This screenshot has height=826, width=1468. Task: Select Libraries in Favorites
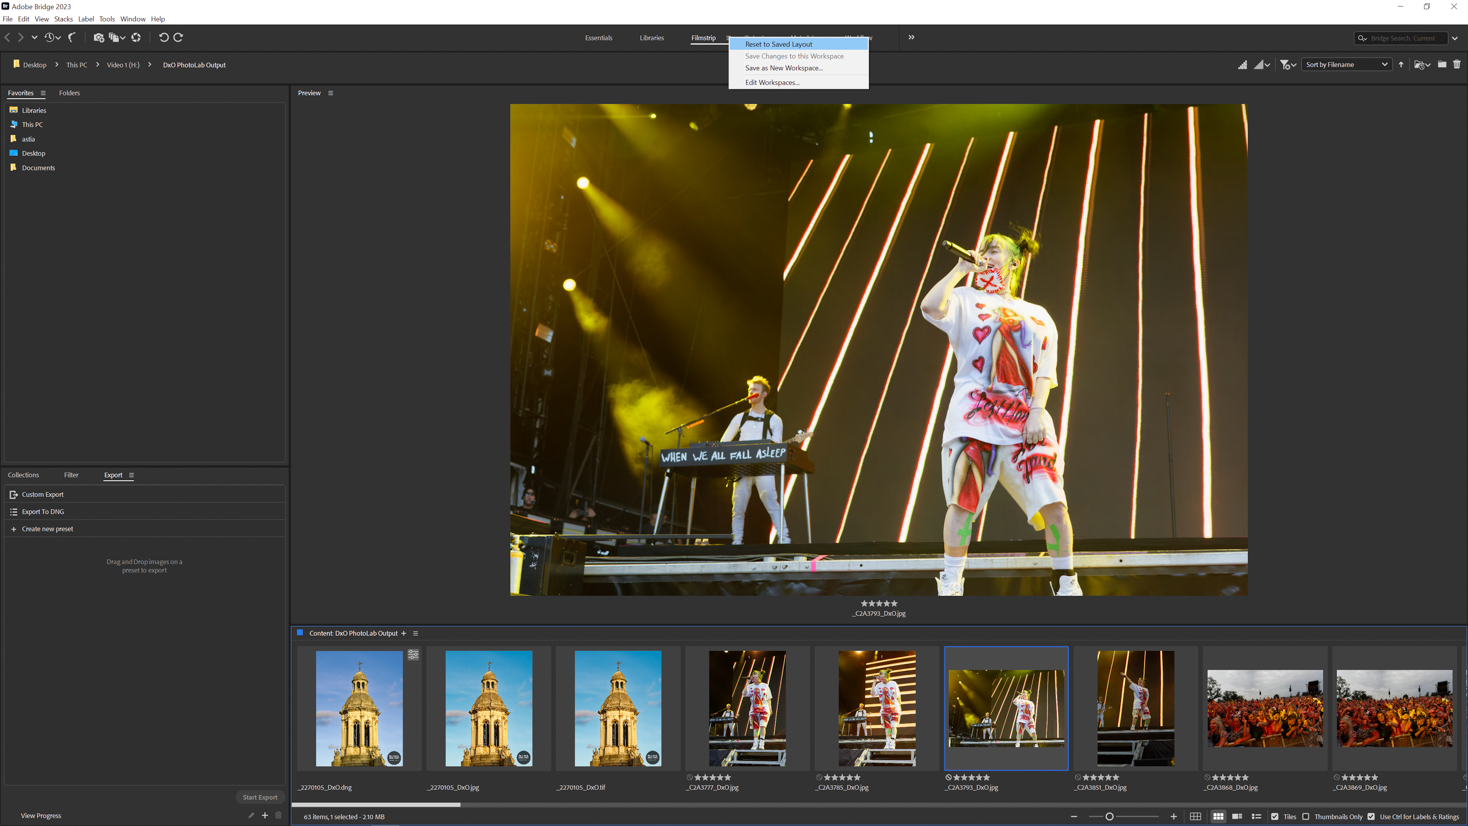(34, 111)
